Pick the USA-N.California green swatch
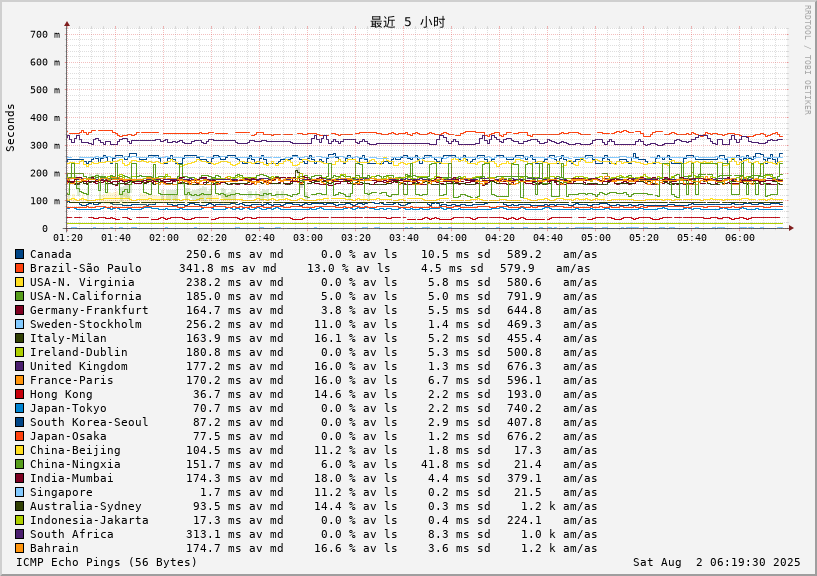This screenshot has width=817, height=576. (x=20, y=297)
